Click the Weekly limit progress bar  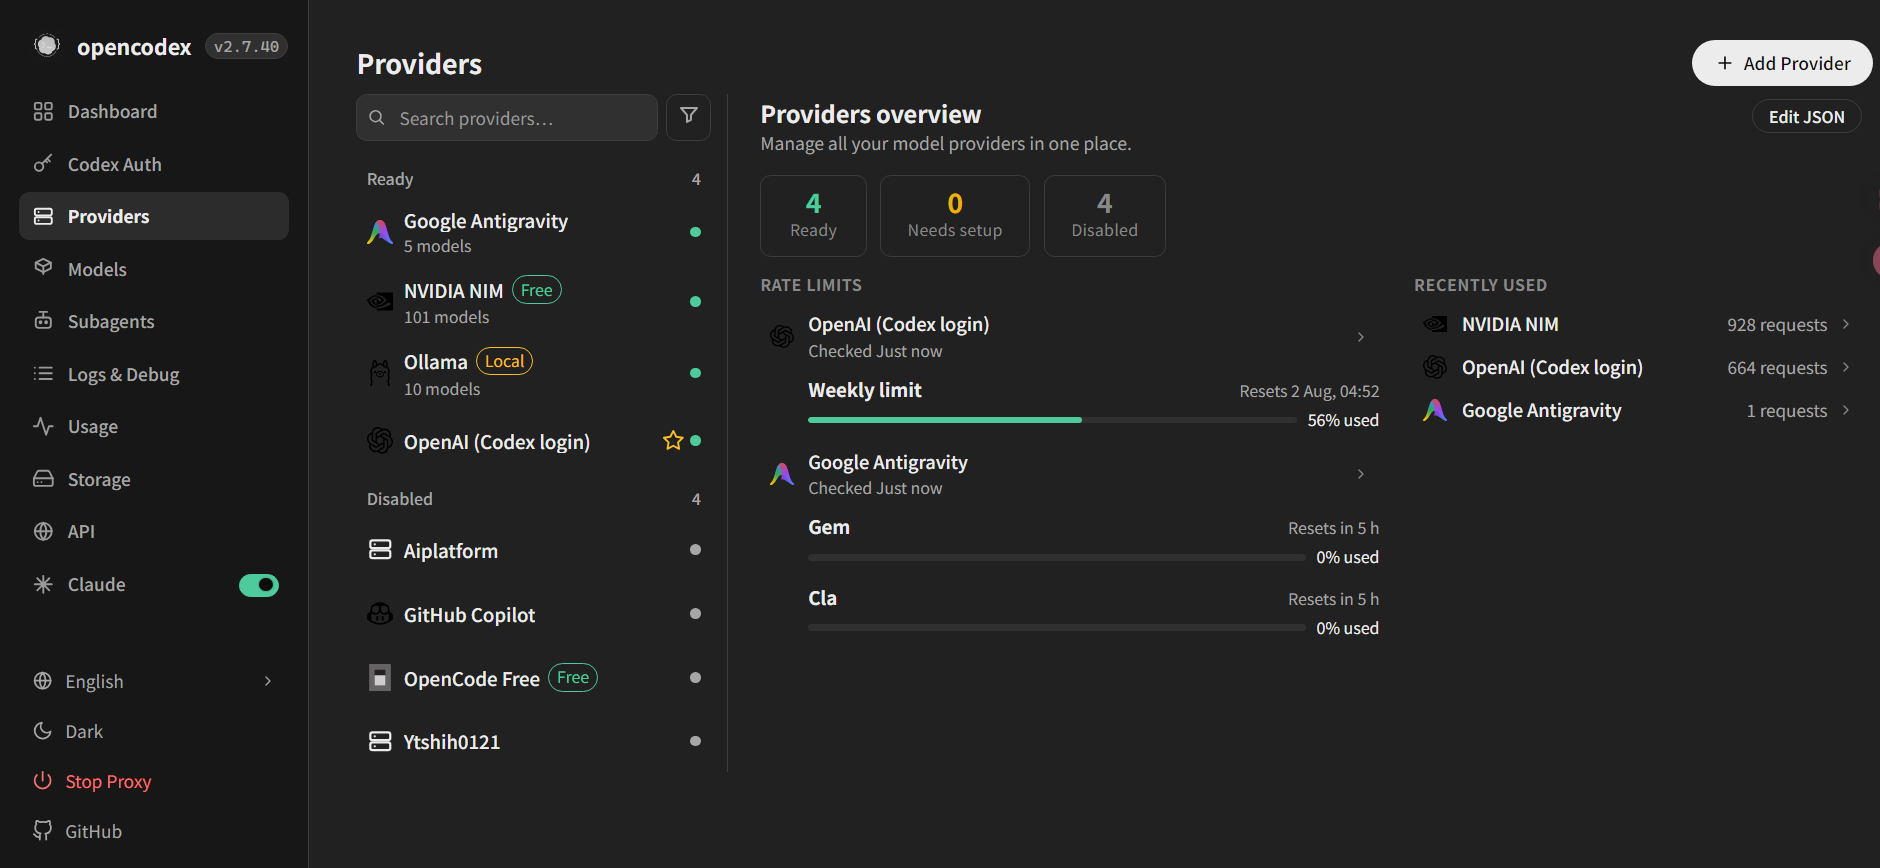pyautogui.click(x=1052, y=420)
